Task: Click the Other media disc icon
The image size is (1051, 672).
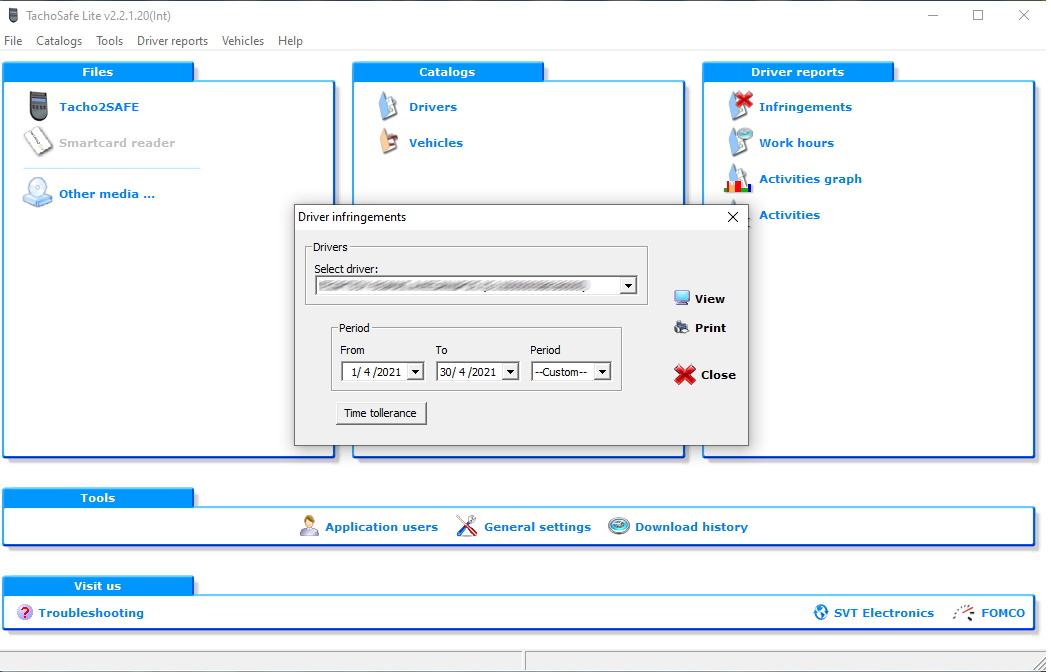Action: tap(37, 193)
